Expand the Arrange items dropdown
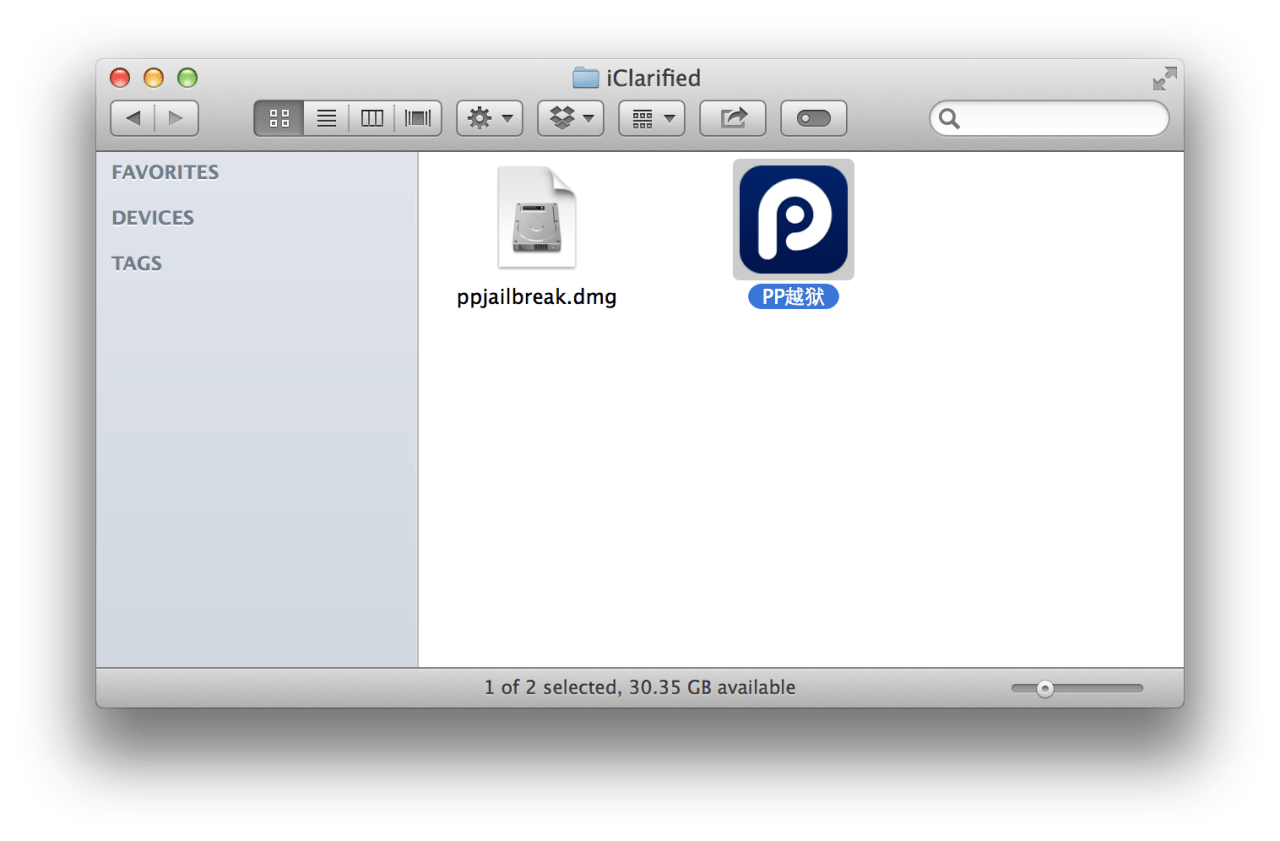Image resolution: width=1280 pixels, height=841 pixels. click(652, 118)
